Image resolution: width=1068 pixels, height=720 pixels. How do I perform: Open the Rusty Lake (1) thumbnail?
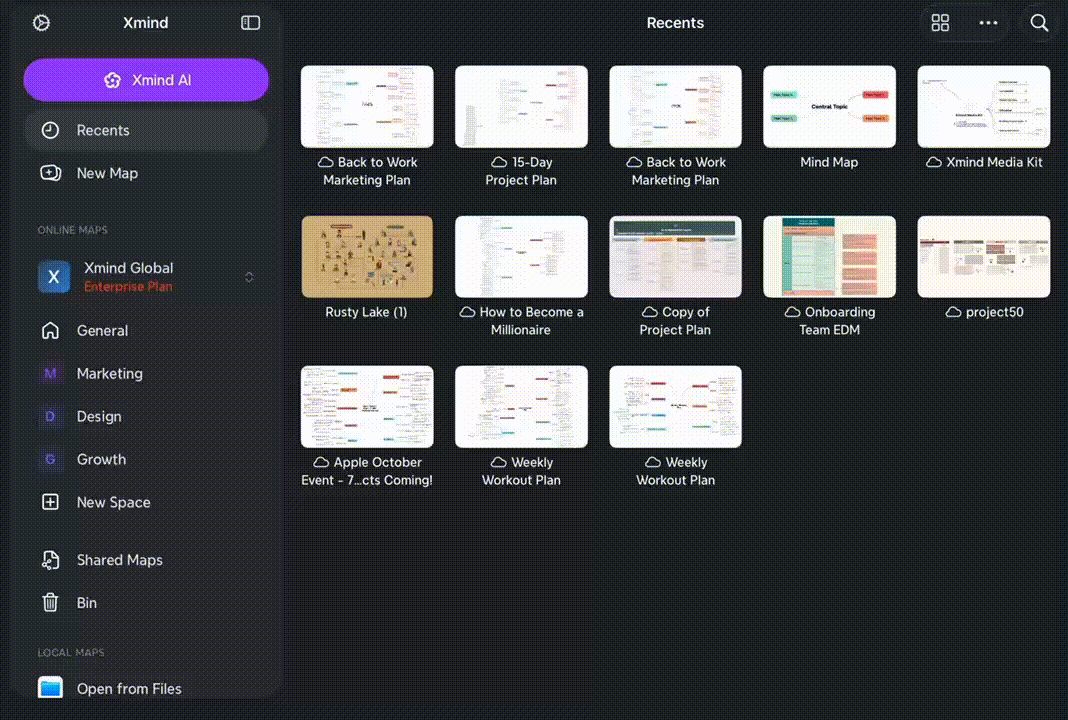click(367, 257)
